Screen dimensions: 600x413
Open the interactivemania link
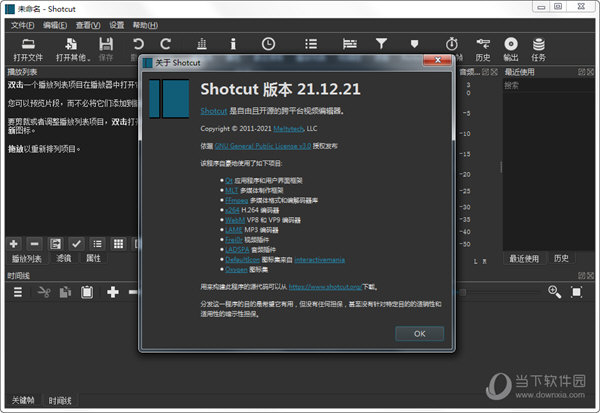click(x=320, y=260)
